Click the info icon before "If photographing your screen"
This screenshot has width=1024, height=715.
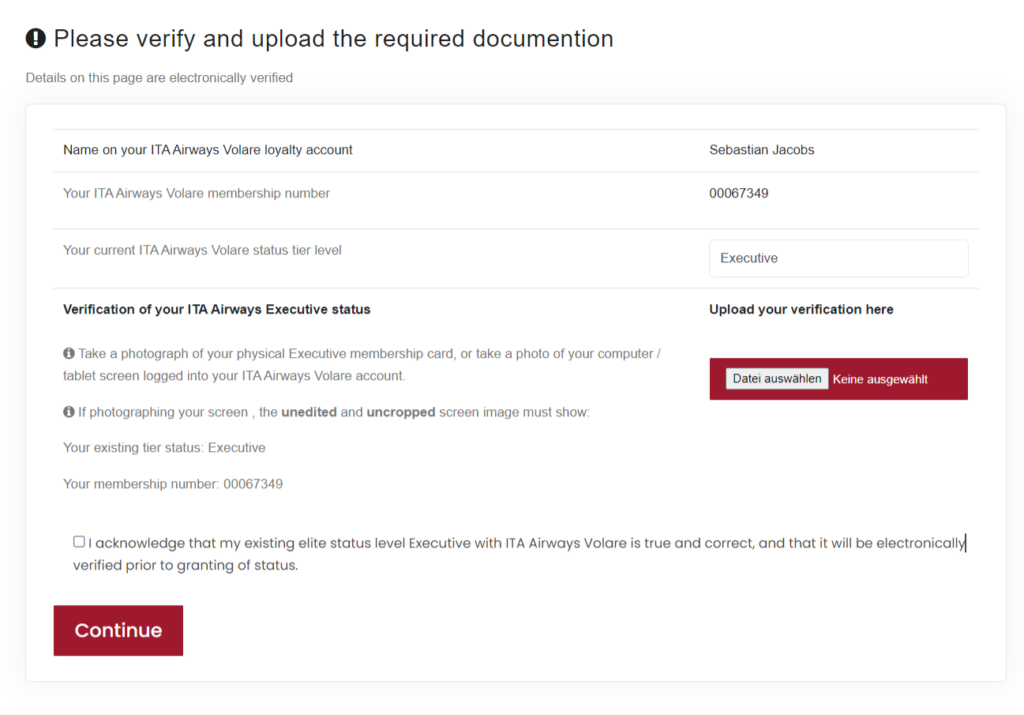[x=69, y=412]
